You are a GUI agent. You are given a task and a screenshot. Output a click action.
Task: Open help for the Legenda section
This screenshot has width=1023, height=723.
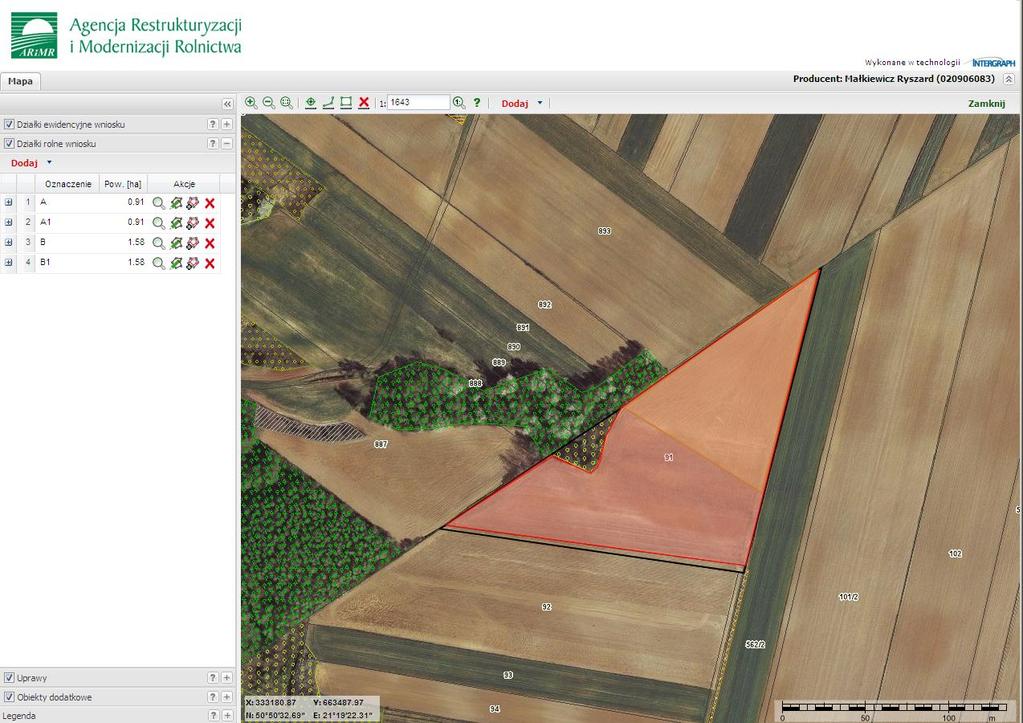coord(212,716)
